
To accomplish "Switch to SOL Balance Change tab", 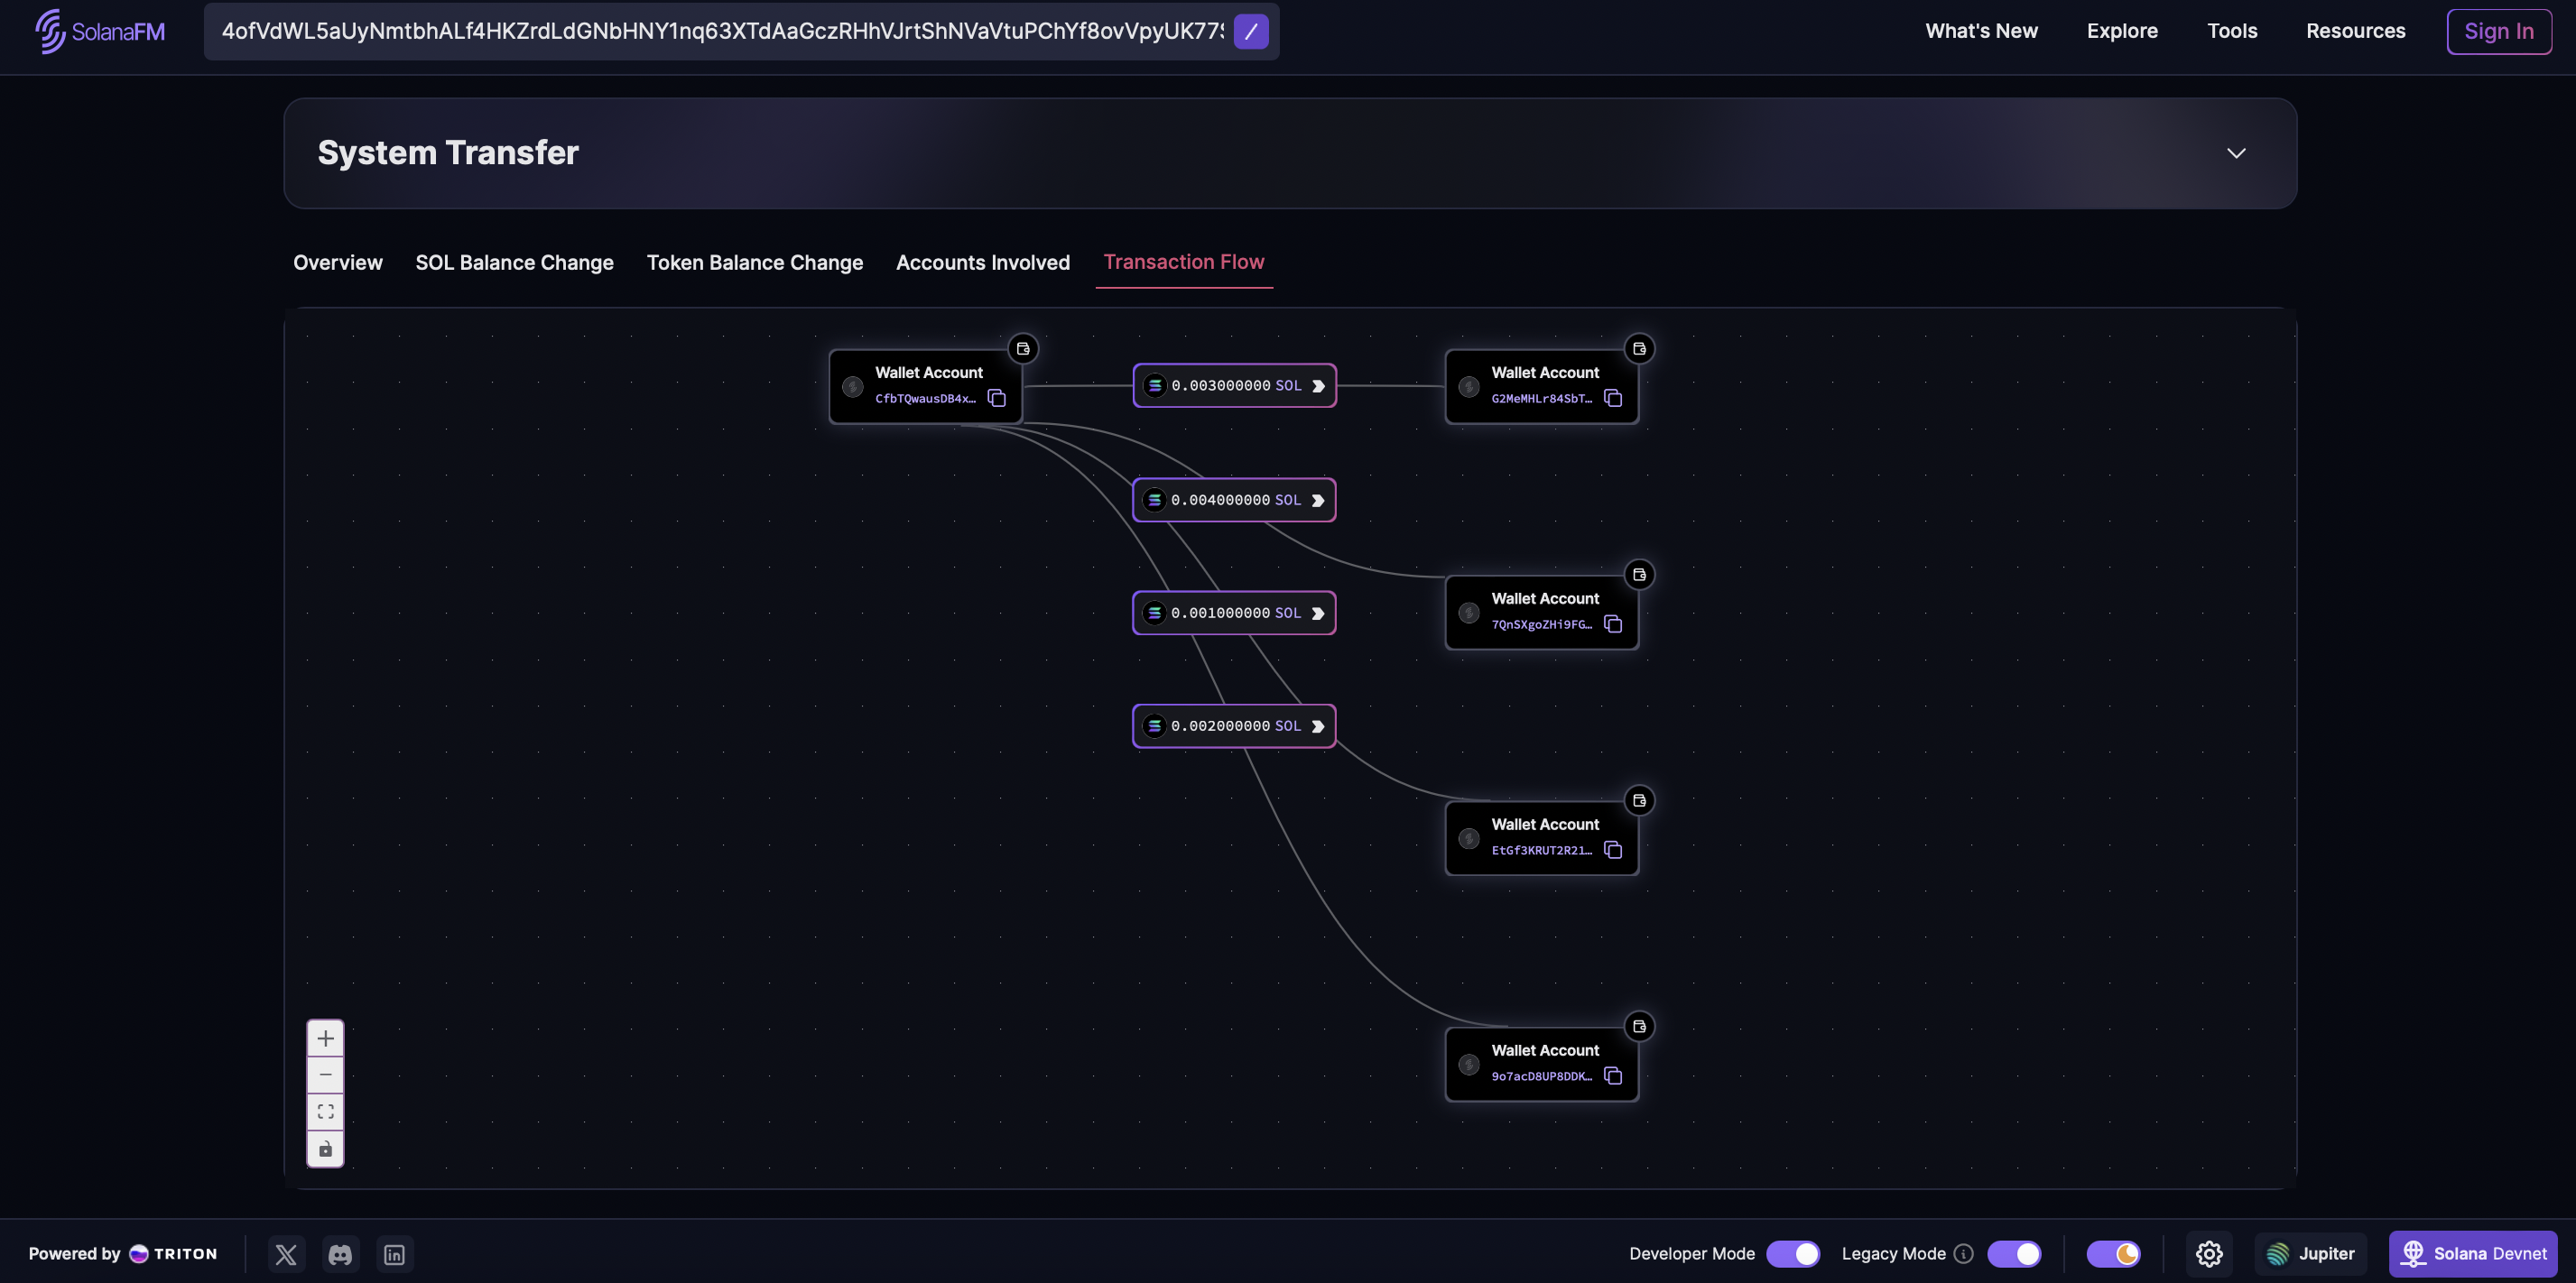I will point(514,262).
